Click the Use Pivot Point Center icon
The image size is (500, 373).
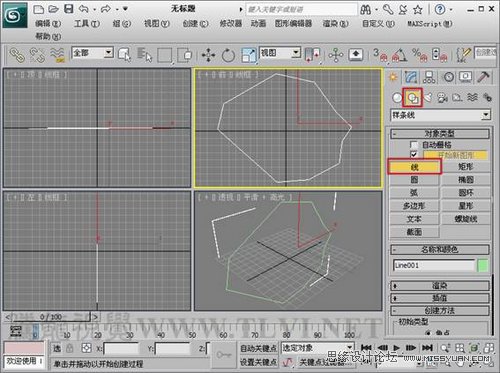(x=313, y=55)
